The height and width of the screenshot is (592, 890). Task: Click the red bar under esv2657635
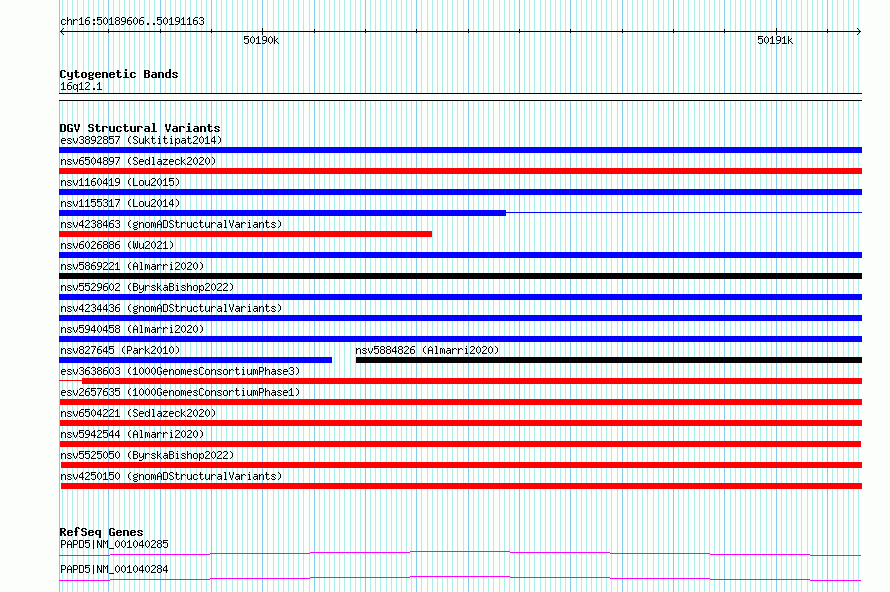pyautogui.click(x=460, y=402)
